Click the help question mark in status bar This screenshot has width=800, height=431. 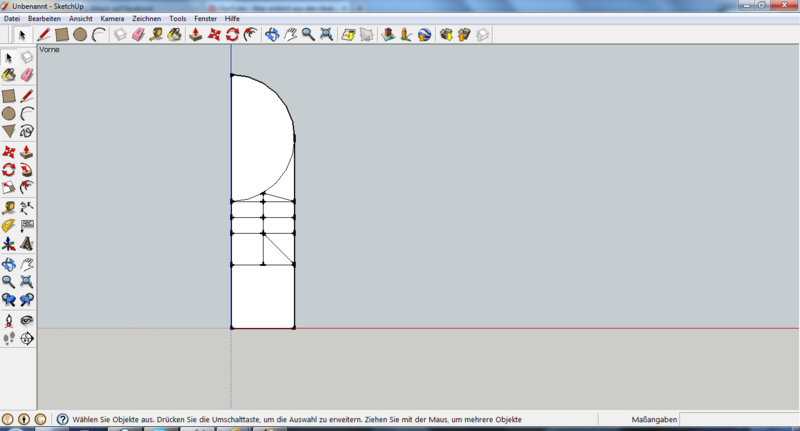pos(62,419)
